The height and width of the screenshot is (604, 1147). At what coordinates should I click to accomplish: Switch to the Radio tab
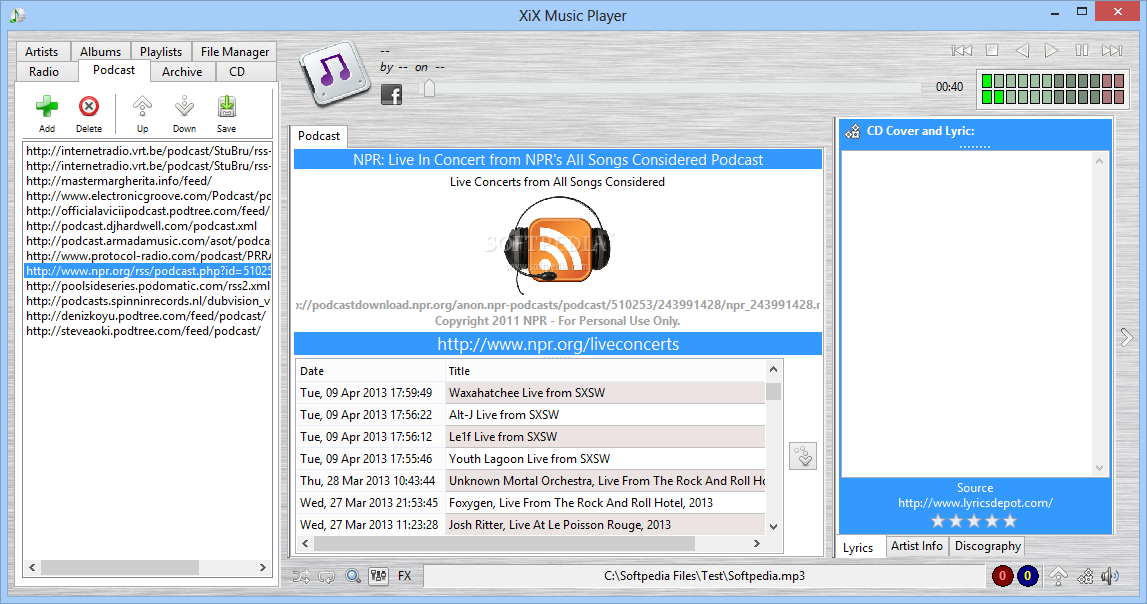[44, 72]
